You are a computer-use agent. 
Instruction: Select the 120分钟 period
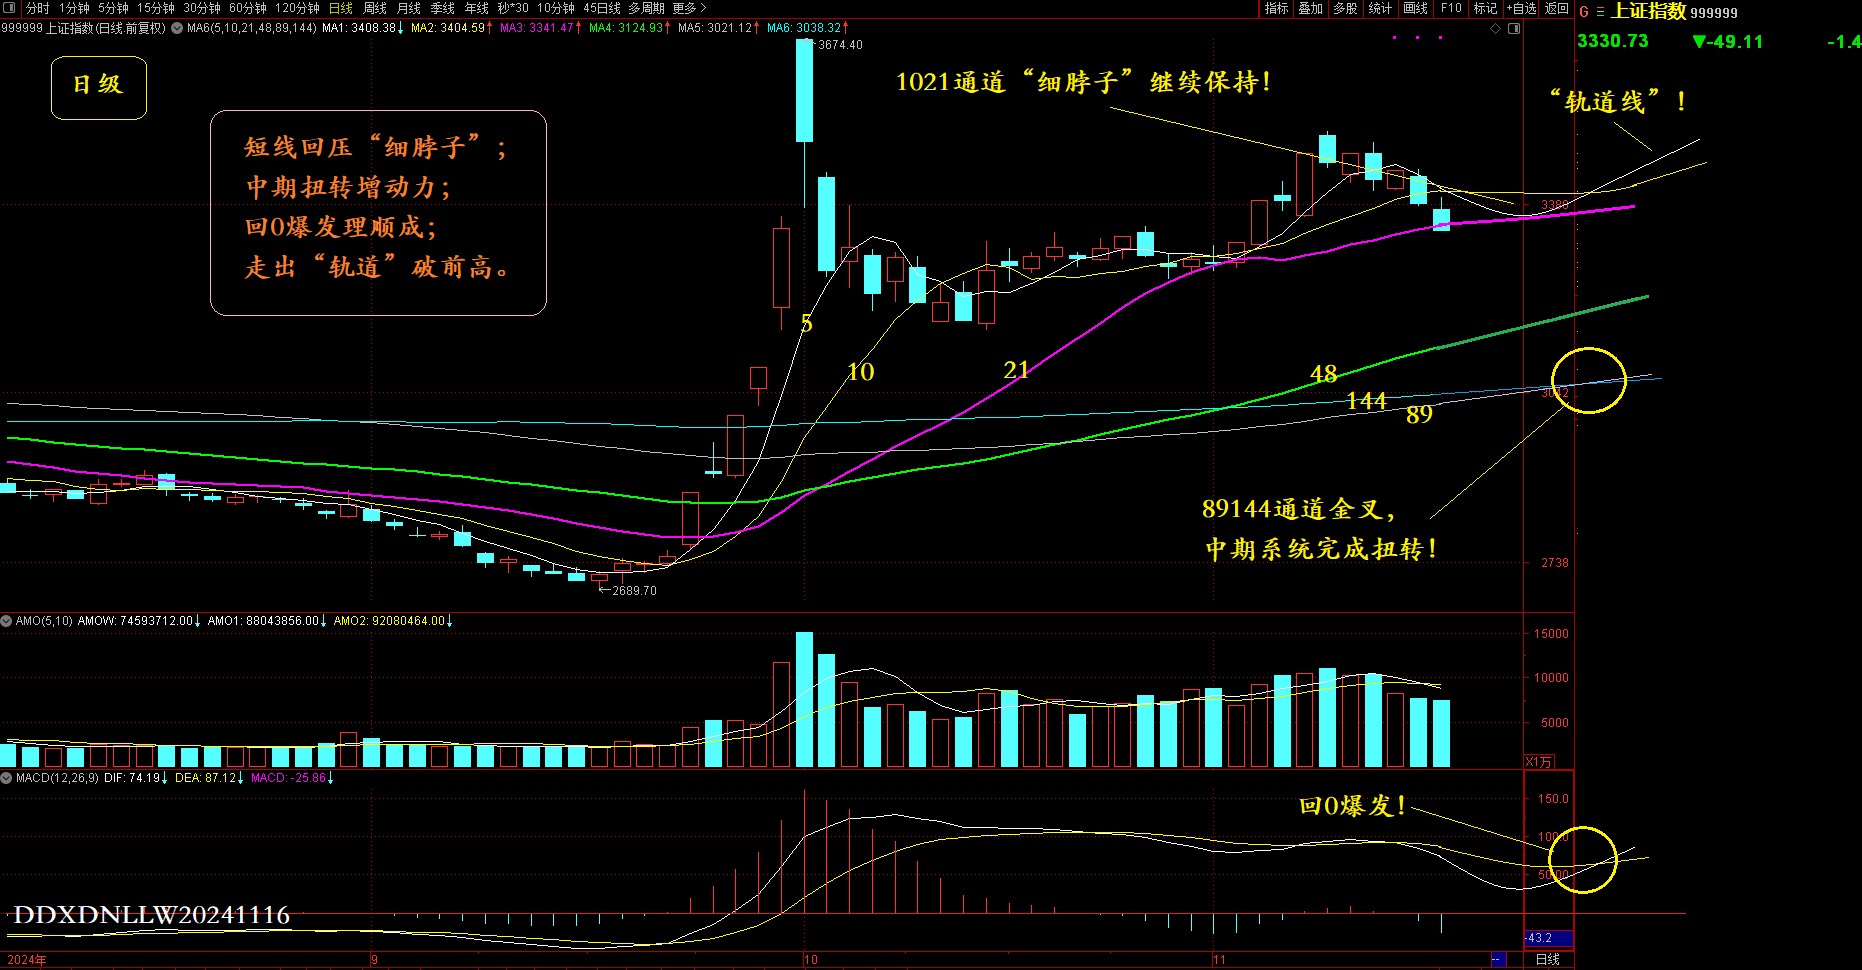pos(297,8)
